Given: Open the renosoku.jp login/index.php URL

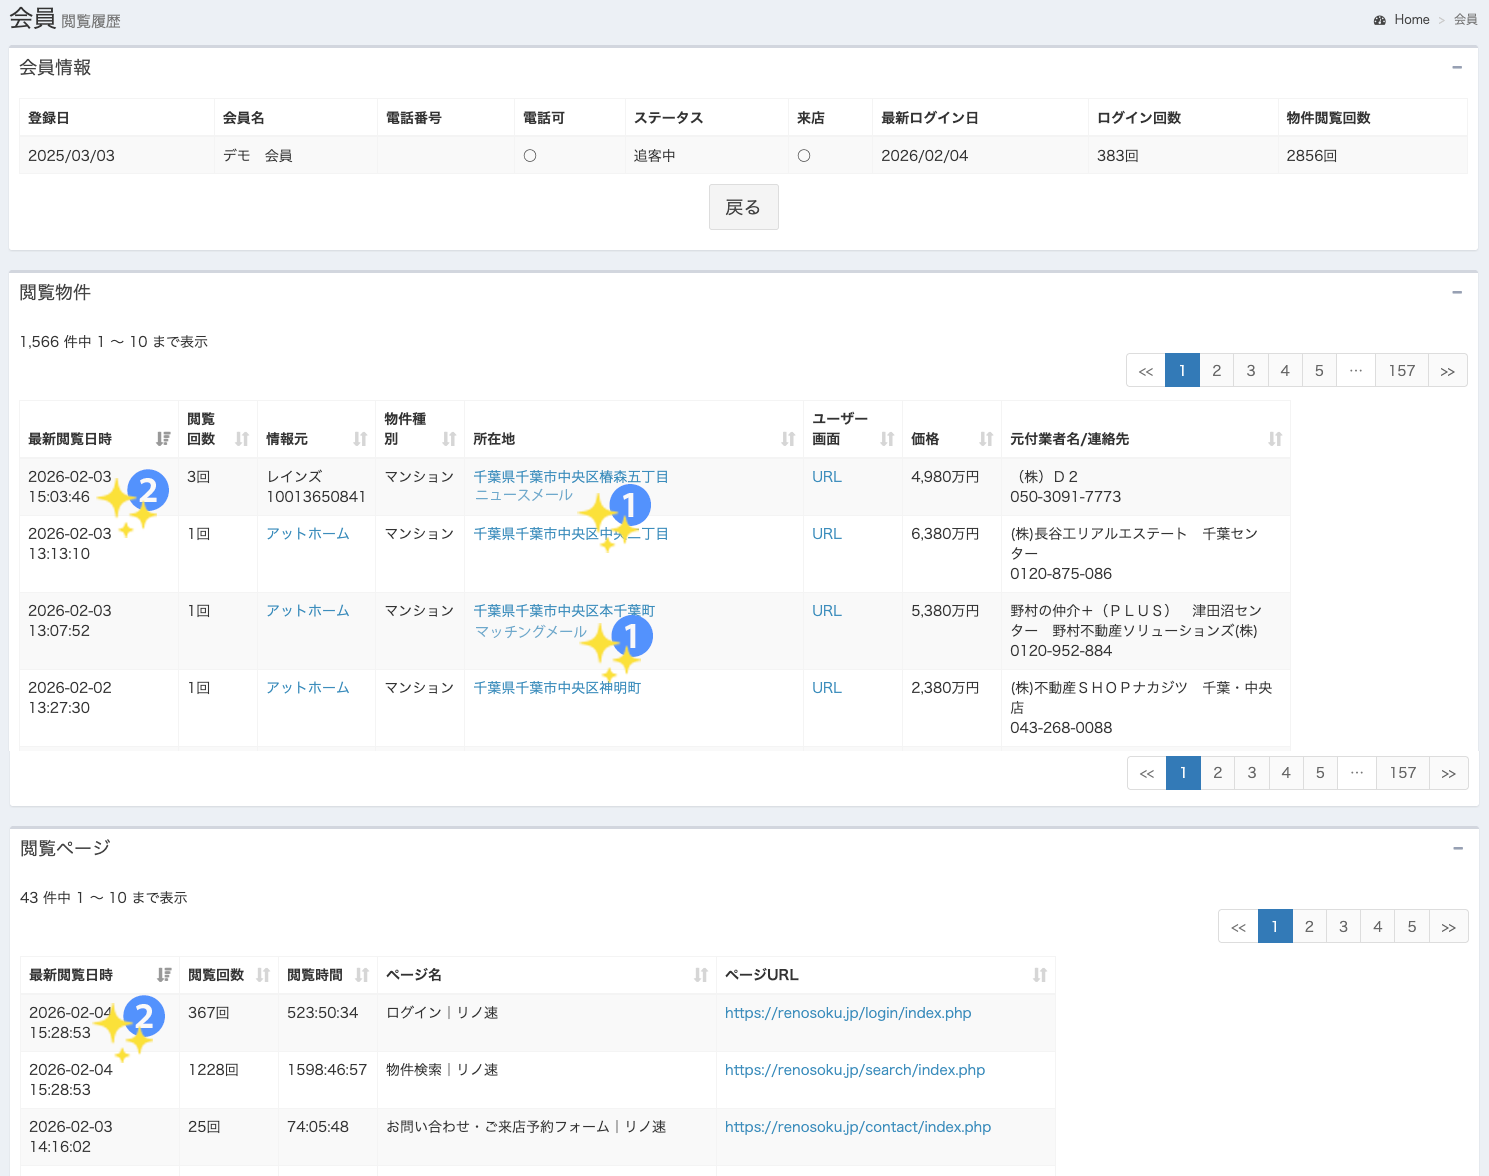Looking at the screenshot, I should pyautogui.click(x=848, y=1013).
